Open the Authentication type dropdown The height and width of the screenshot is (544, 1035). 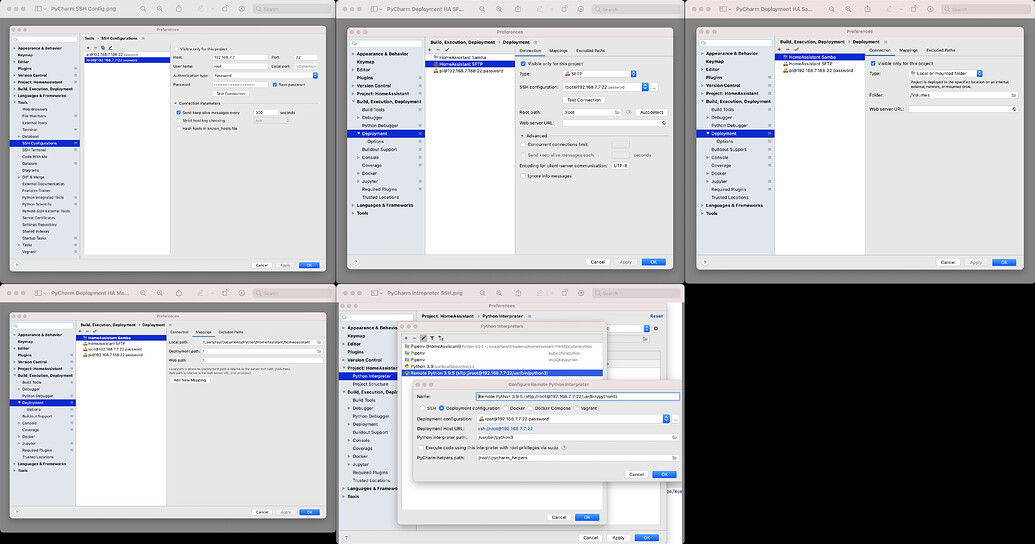click(x=265, y=75)
